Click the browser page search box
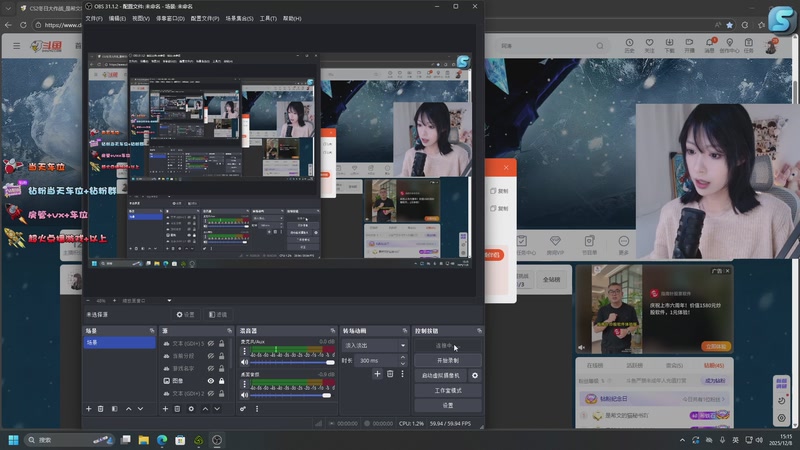Image resolution: width=800 pixels, height=450 pixels. pyautogui.click(x=551, y=46)
